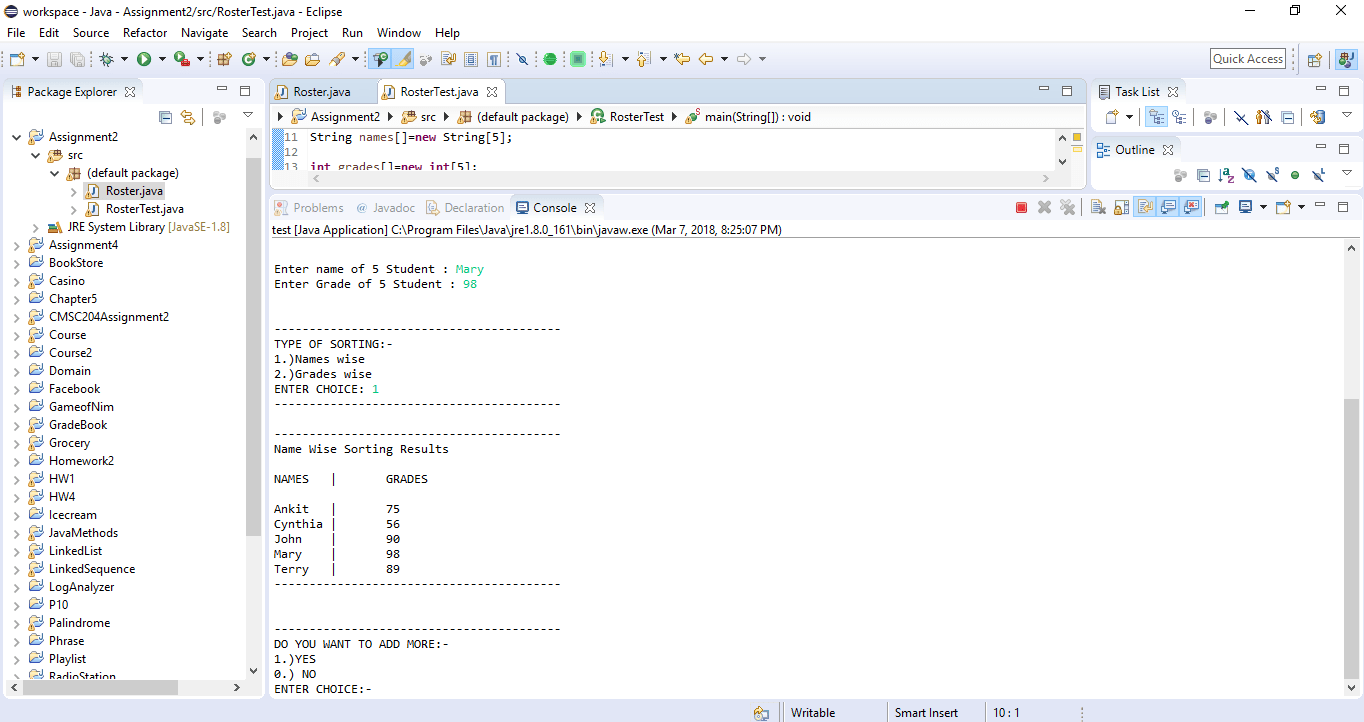Select RosterTest.java in Package Explorer
This screenshot has height=722, width=1364.
click(x=144, y=209)
